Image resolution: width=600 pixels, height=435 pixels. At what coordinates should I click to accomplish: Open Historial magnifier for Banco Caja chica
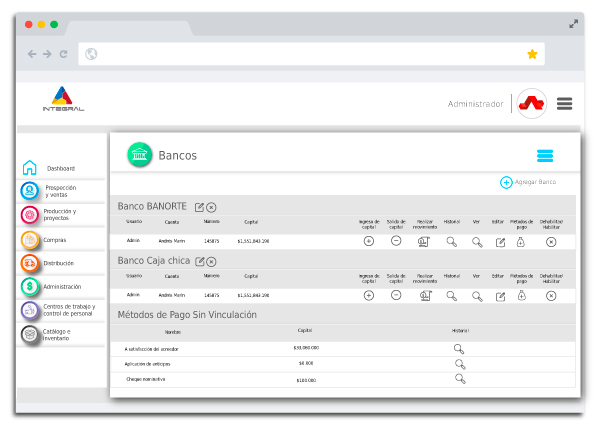pyautogui.click(x=452, y=295)
